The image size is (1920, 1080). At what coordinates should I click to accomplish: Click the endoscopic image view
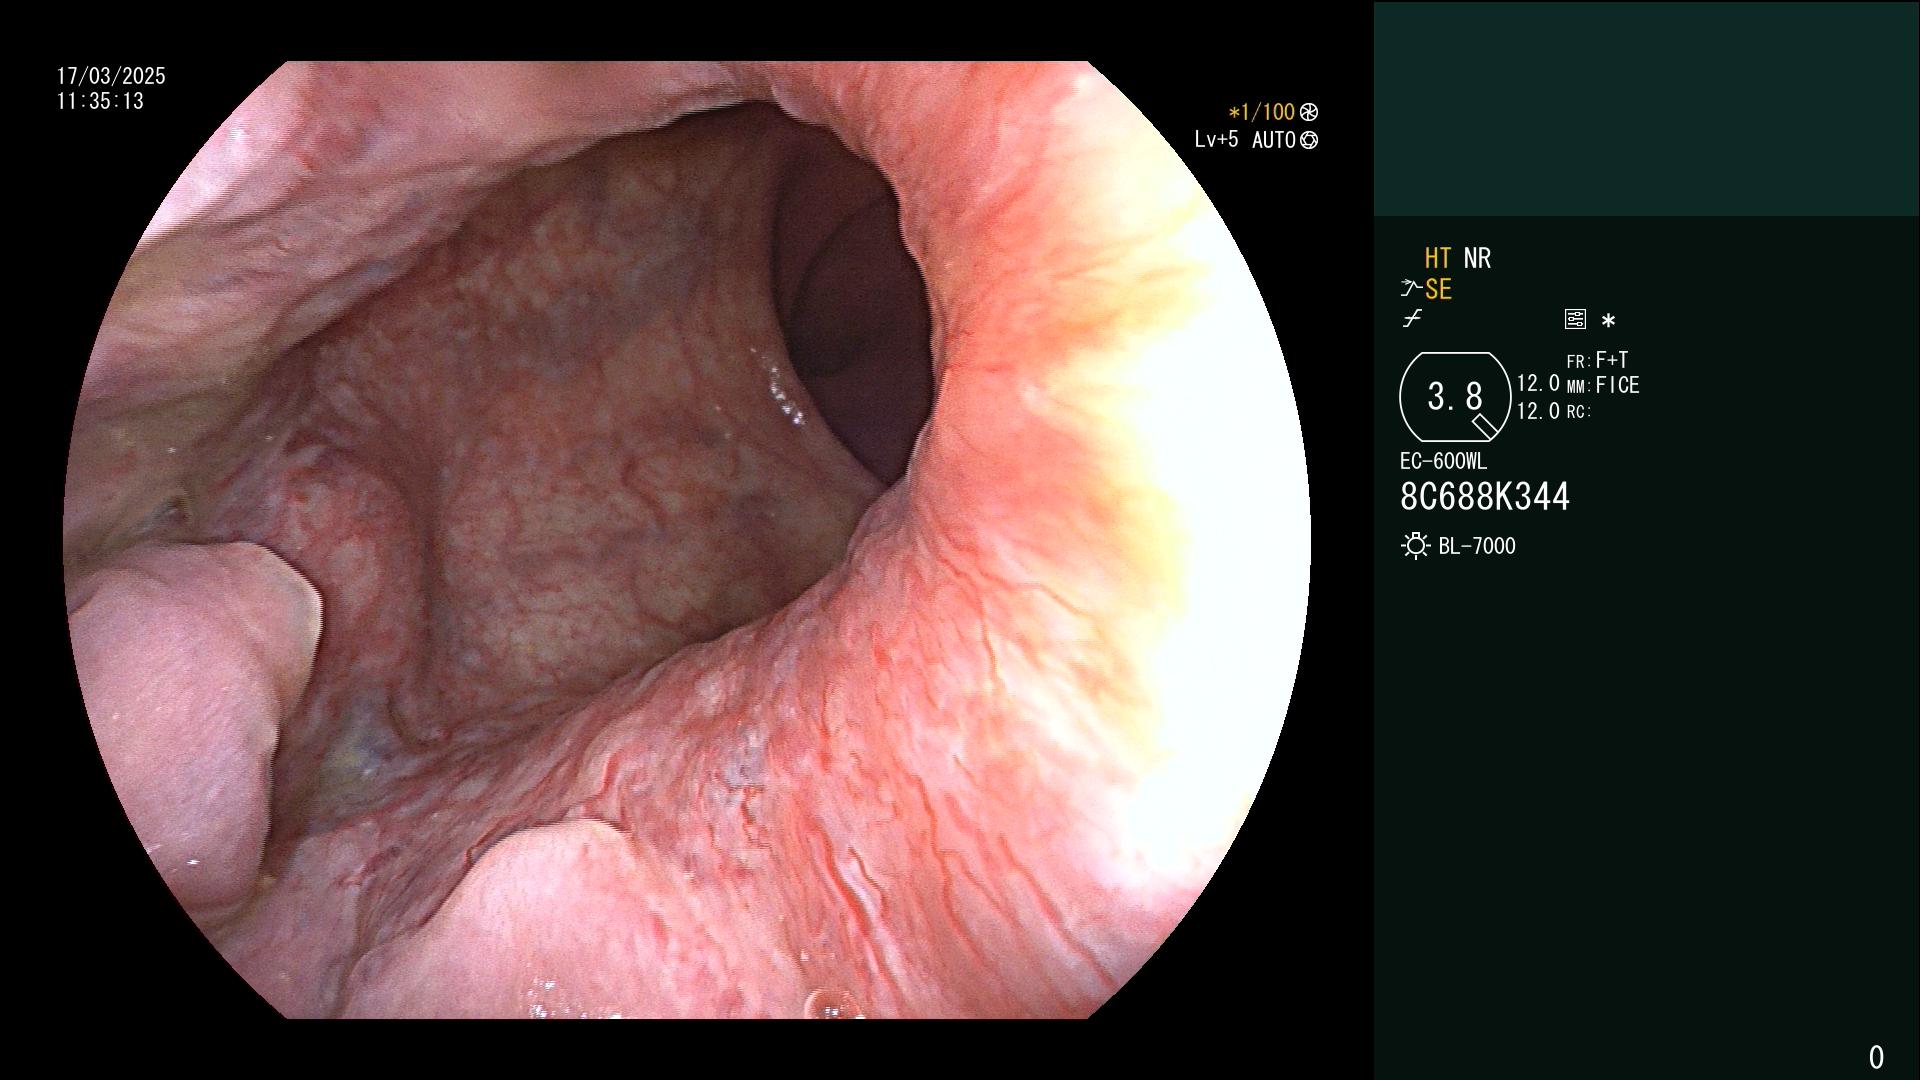point(687,540)
